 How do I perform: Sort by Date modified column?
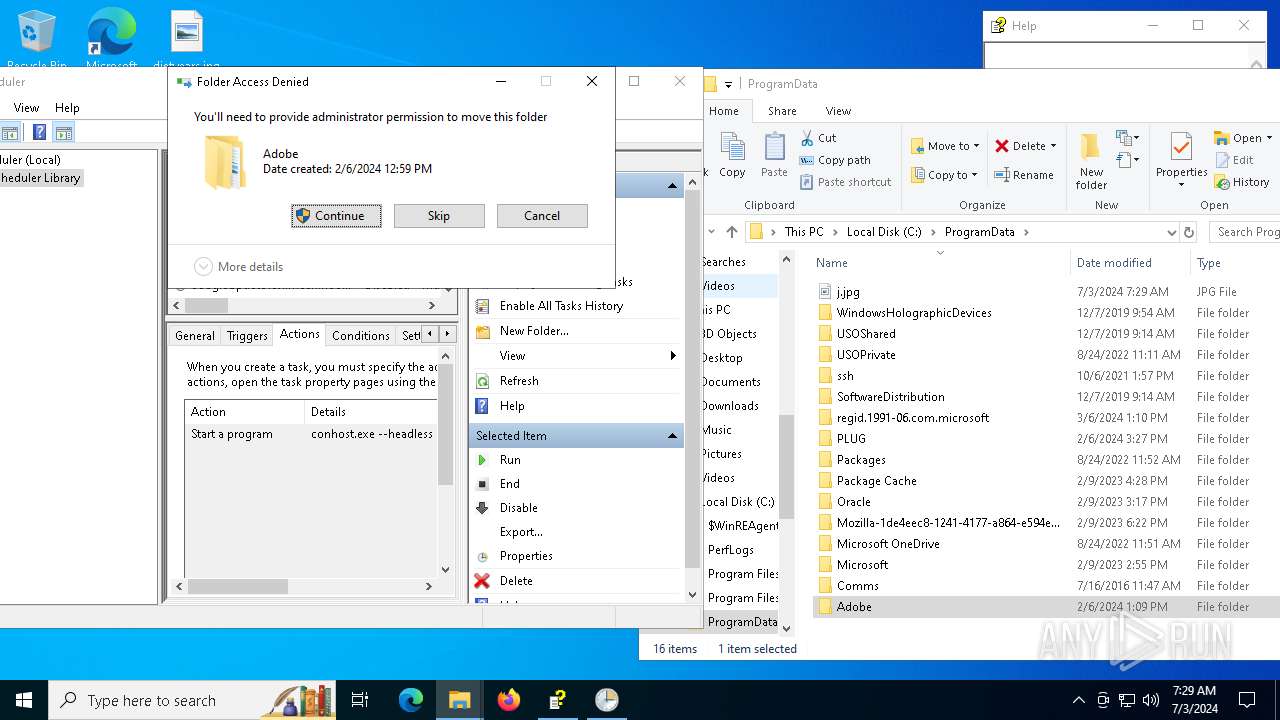point(1114,263)
